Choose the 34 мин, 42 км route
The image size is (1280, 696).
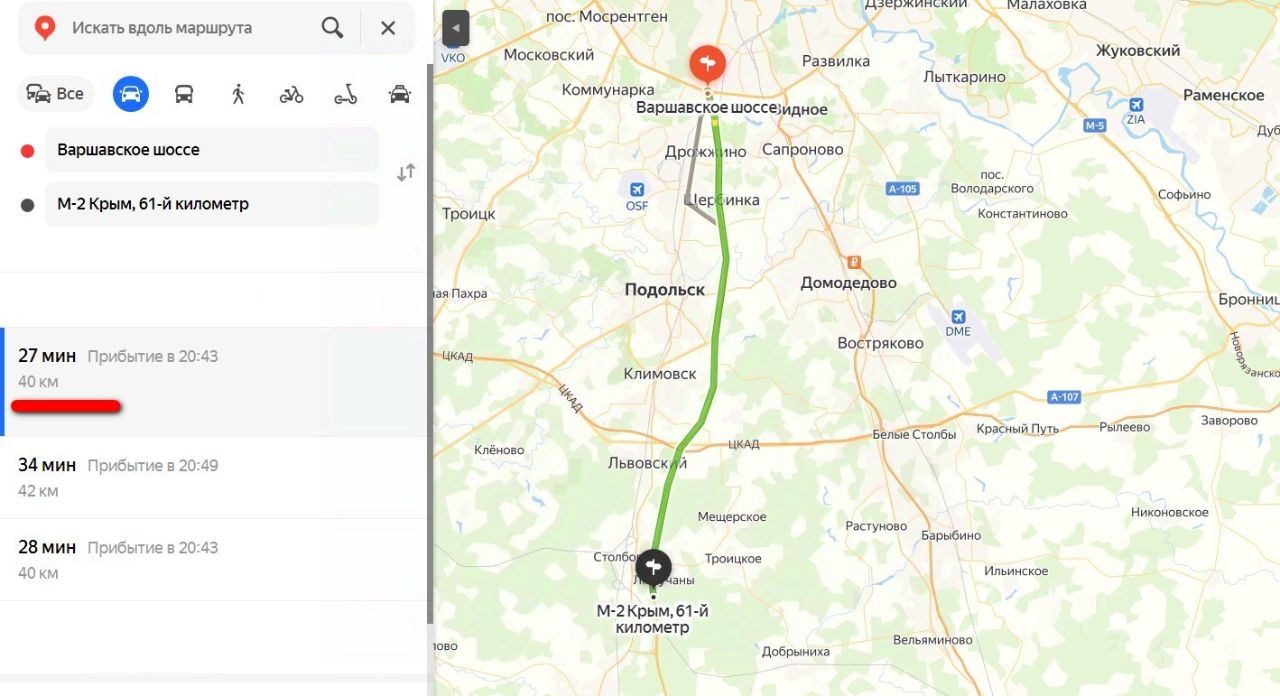pos(214,478)
